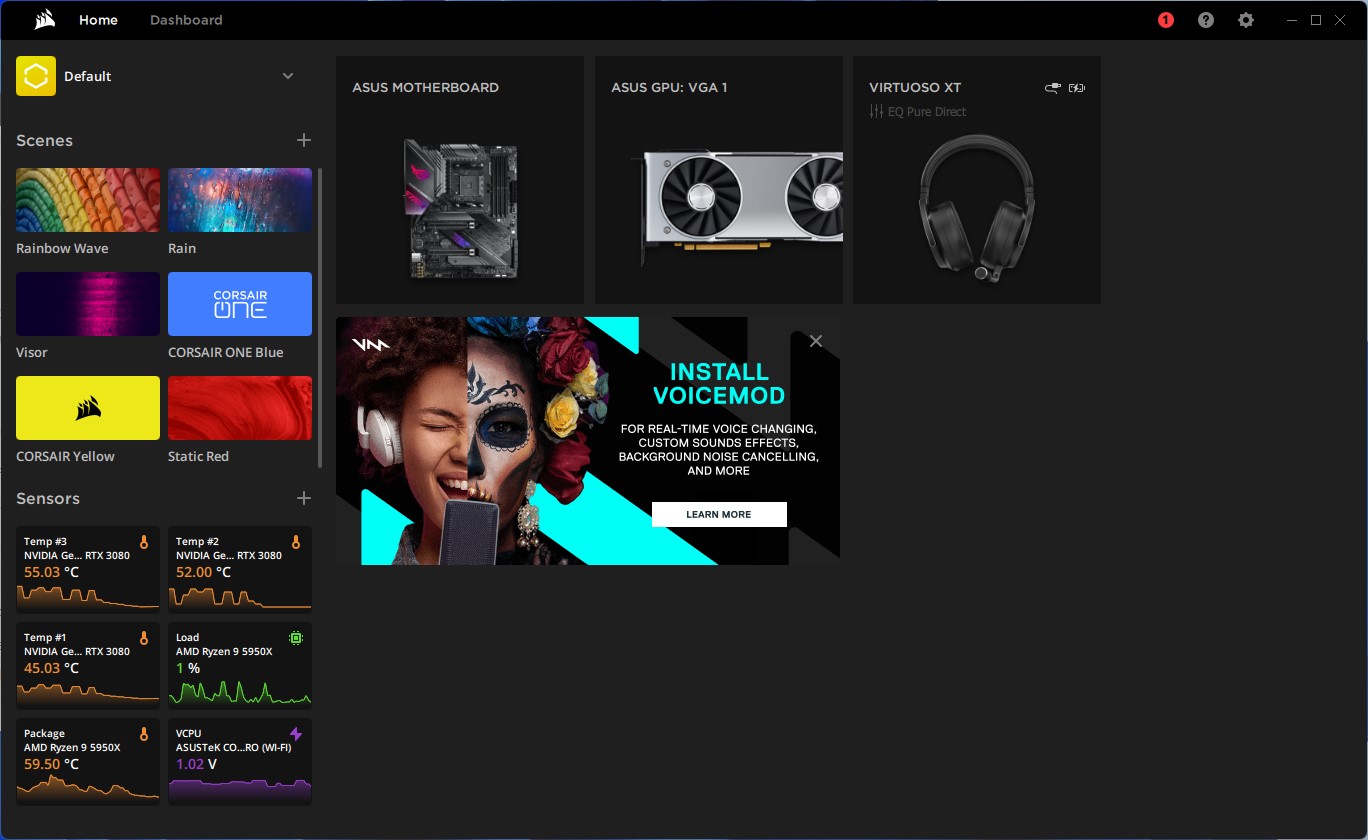This screenshot has height=840, width=1368.
Task: Add a new scene with plus icon
Action: (x=304, y=140)
